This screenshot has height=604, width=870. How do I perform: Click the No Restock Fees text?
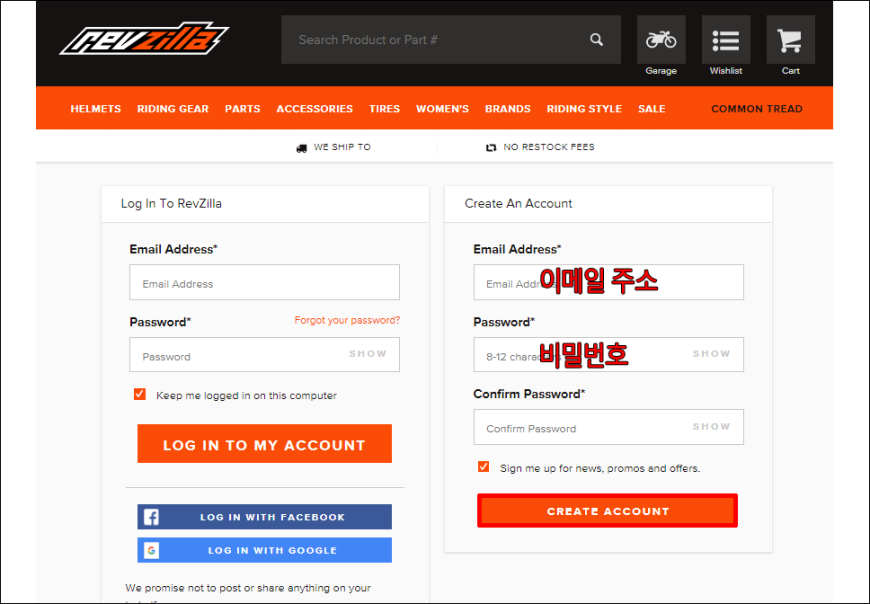point(549,147)
